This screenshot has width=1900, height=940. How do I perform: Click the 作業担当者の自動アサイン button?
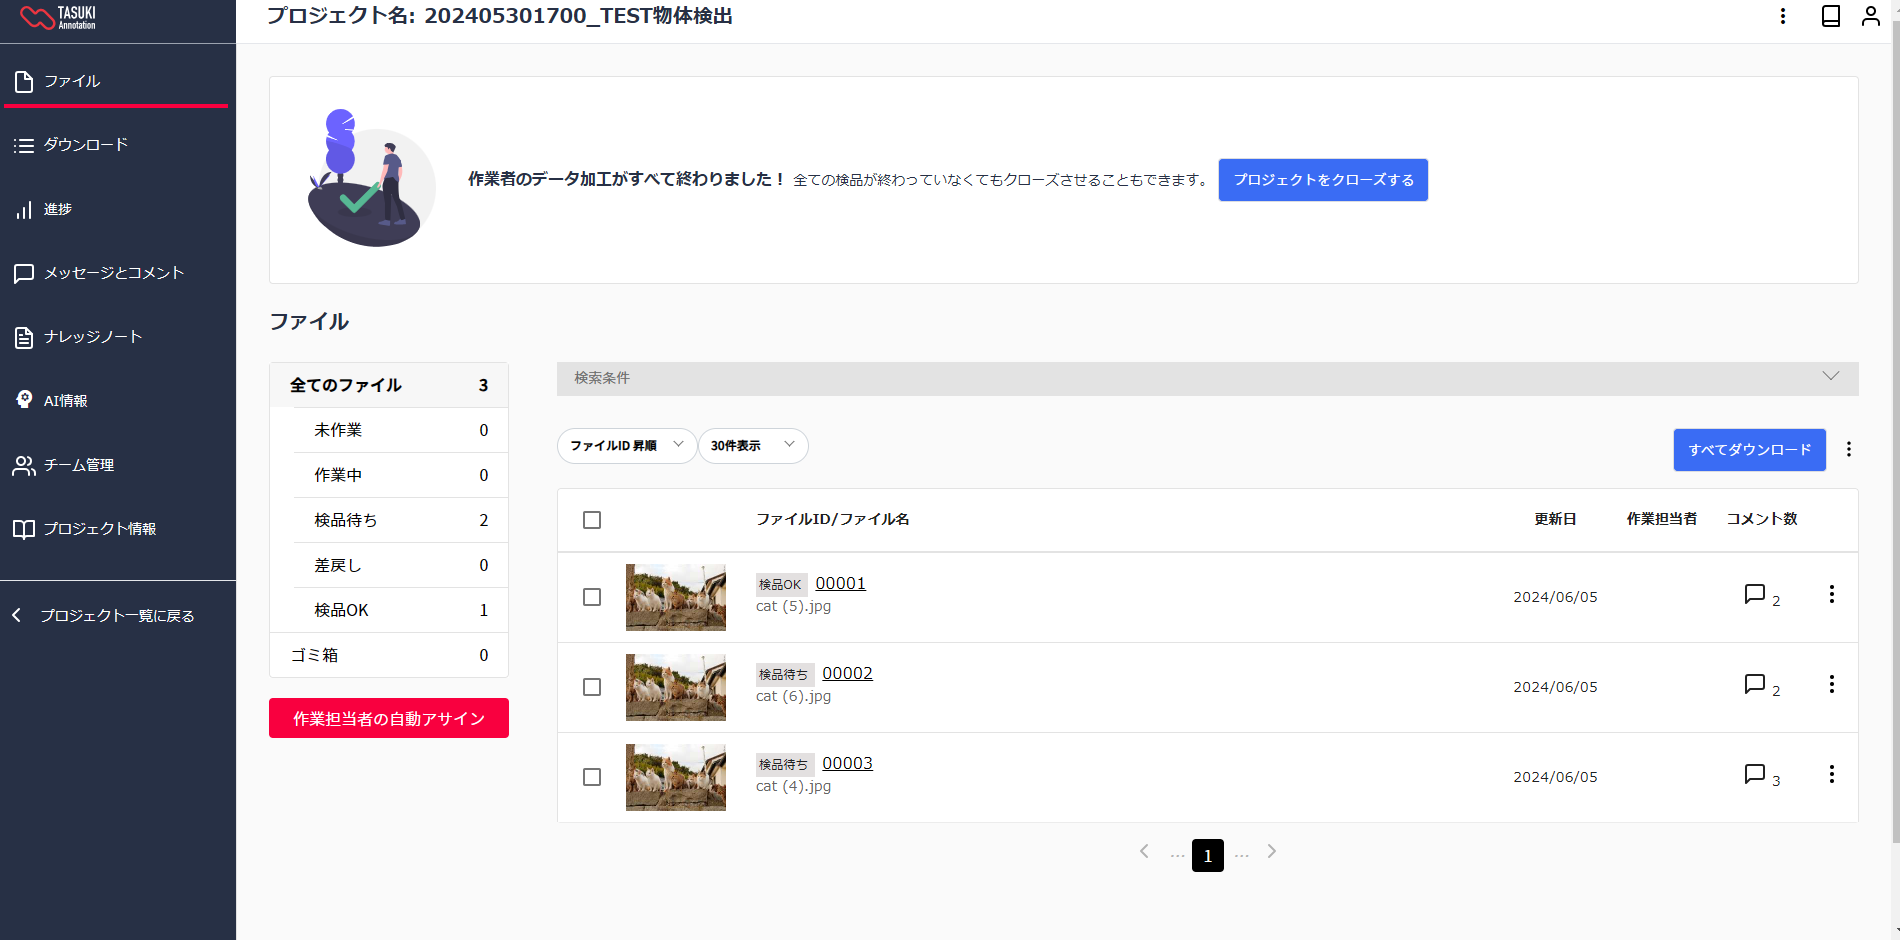click(389, 718)
